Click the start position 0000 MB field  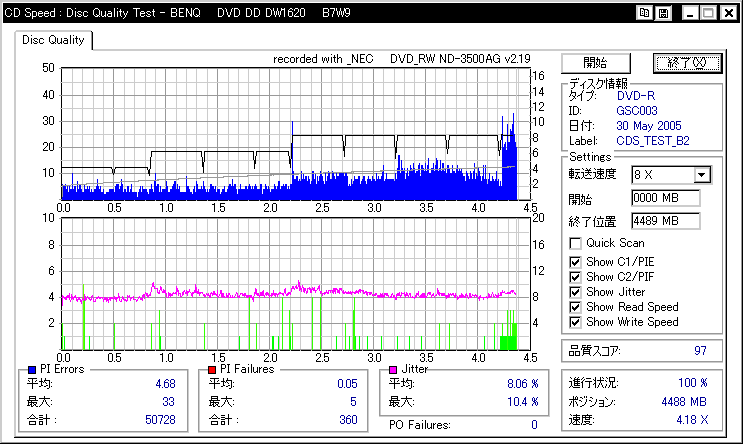coord(665,198)
